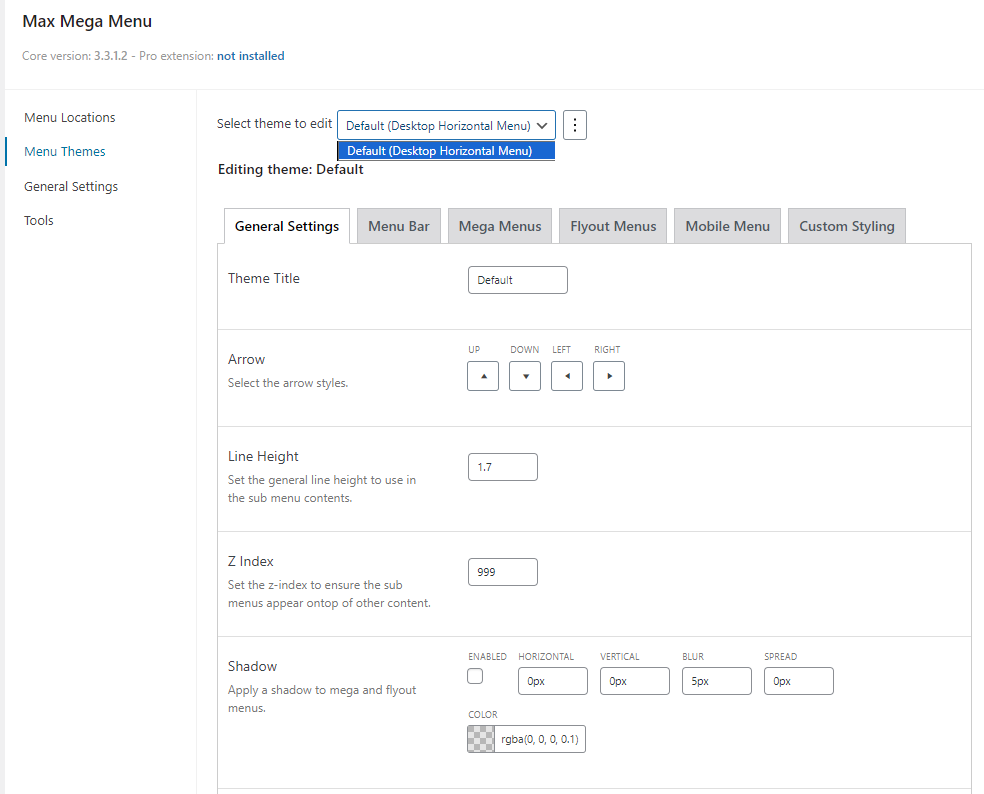Open Menu Themes in the sidebar

[x=65, y=151]
